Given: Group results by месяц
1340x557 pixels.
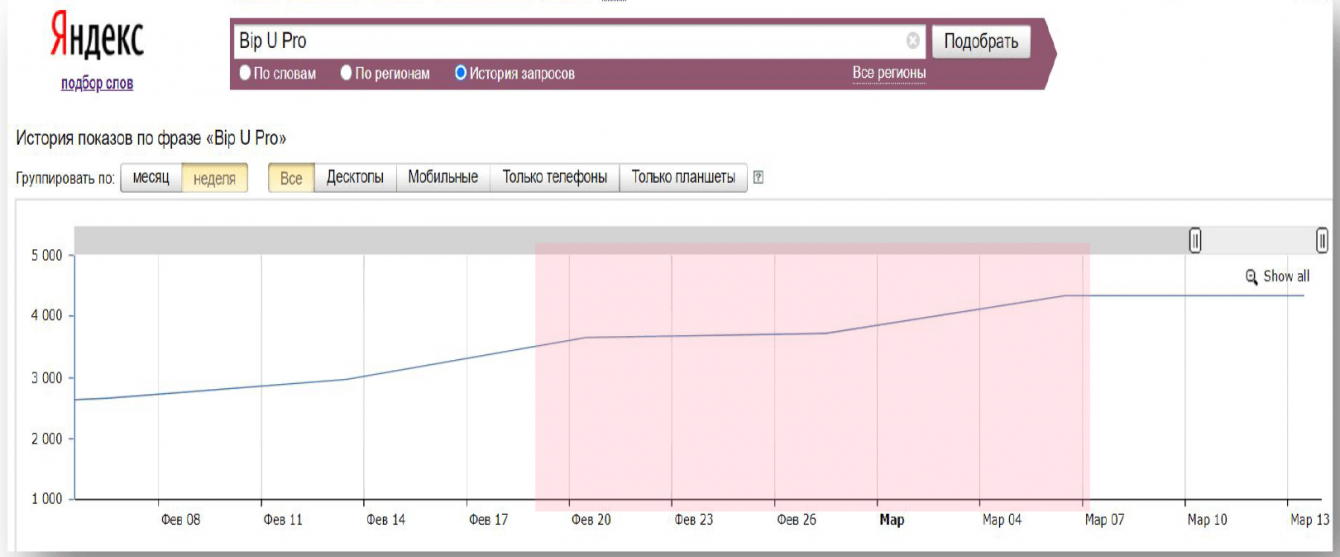Looking at the screenshot, I should [151, 178].
